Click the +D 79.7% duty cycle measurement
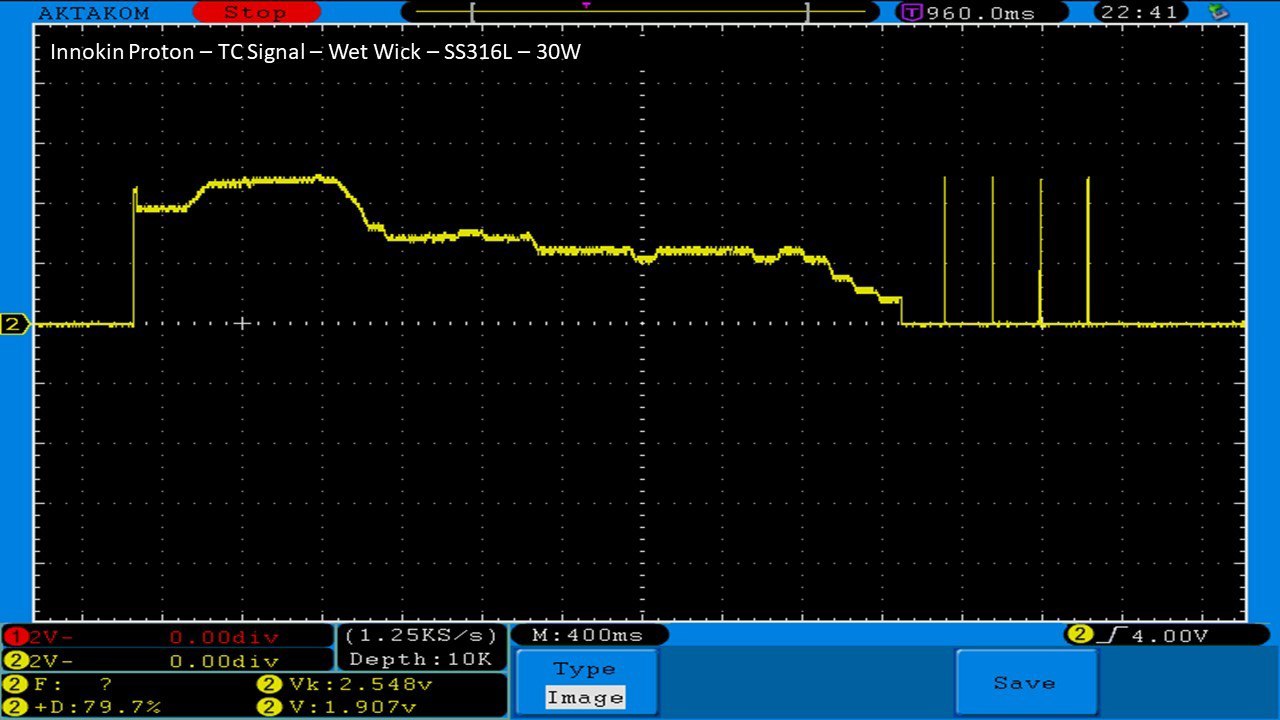 click(84, 707)
